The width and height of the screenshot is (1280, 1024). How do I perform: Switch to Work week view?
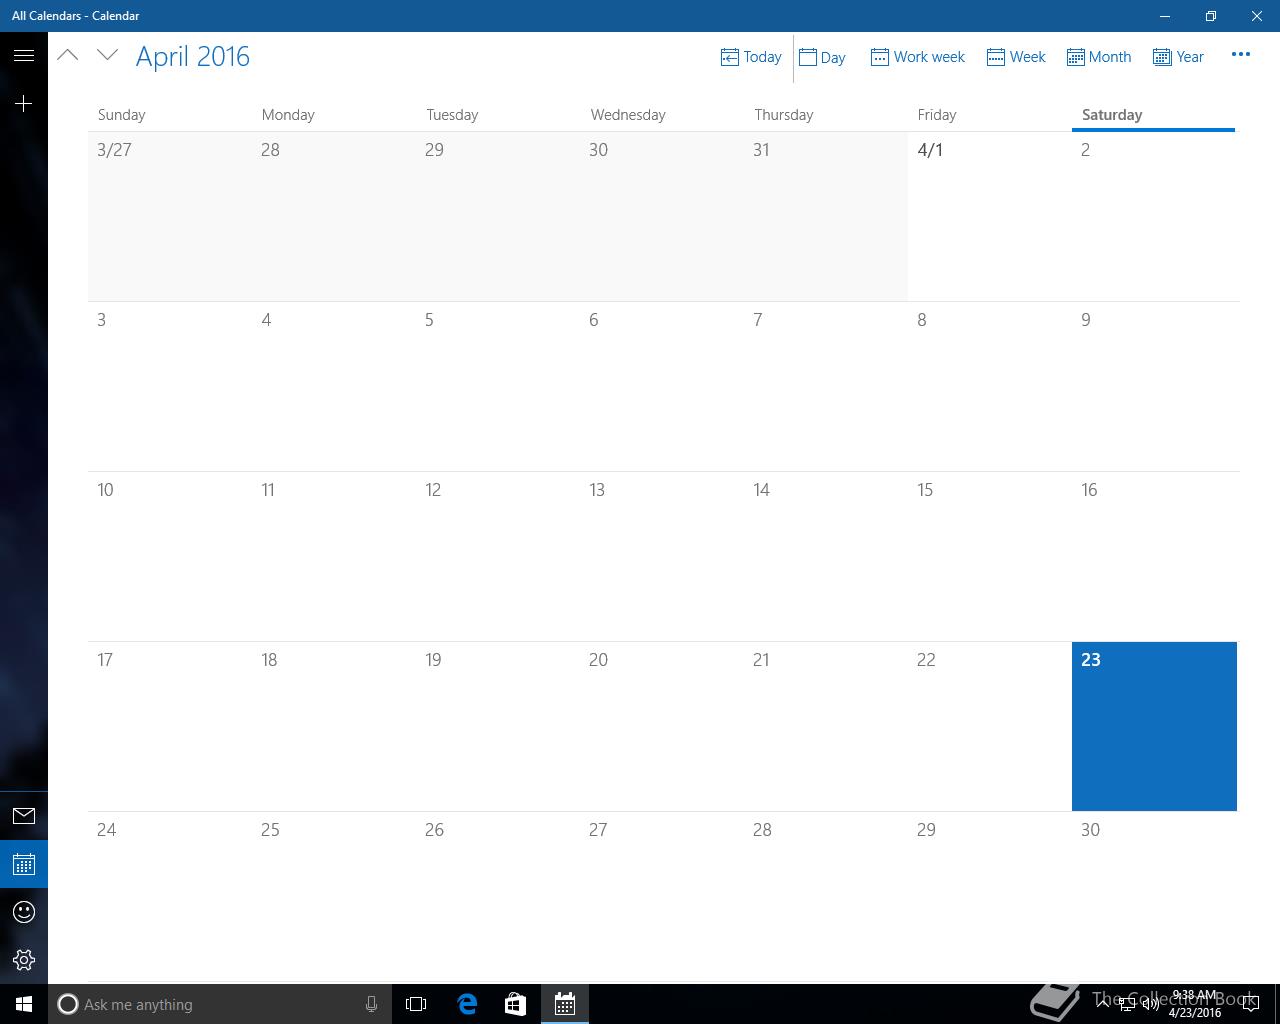918,57
